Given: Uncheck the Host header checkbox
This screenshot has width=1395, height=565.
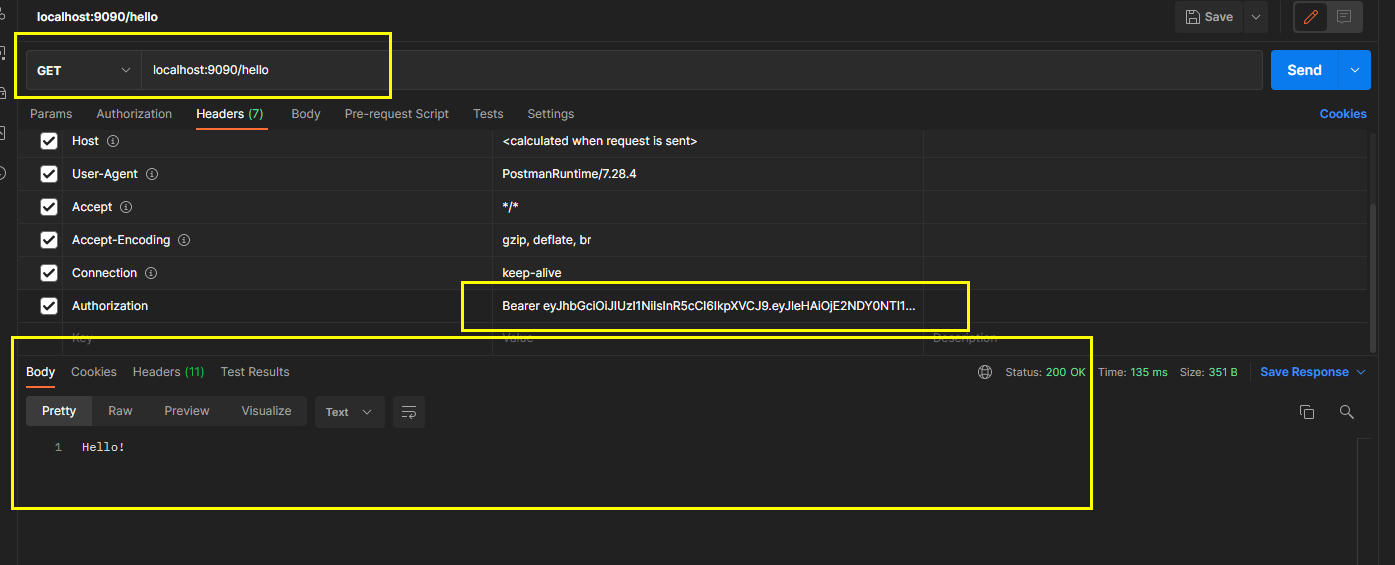Looking at the screenshot, I should pyautogui.click(x=49, y=141).
